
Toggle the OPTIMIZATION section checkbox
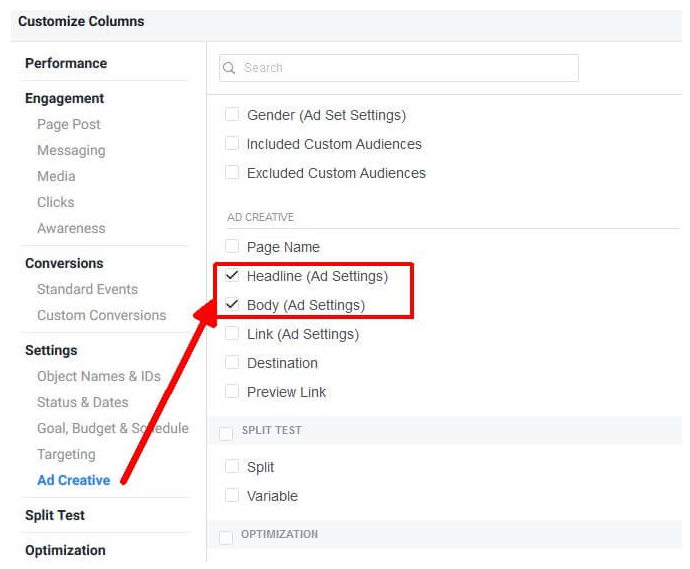pyautogui.click(x=226, y=537)
